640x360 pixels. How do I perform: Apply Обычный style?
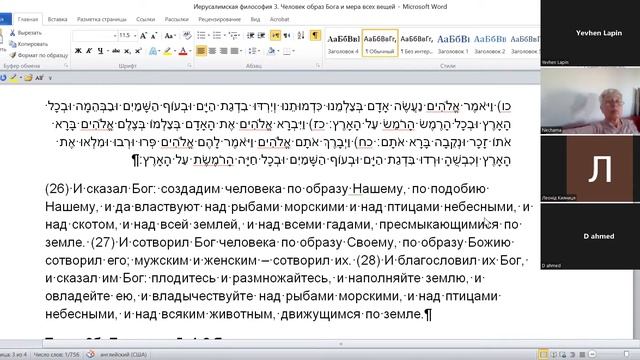point(380,43)
